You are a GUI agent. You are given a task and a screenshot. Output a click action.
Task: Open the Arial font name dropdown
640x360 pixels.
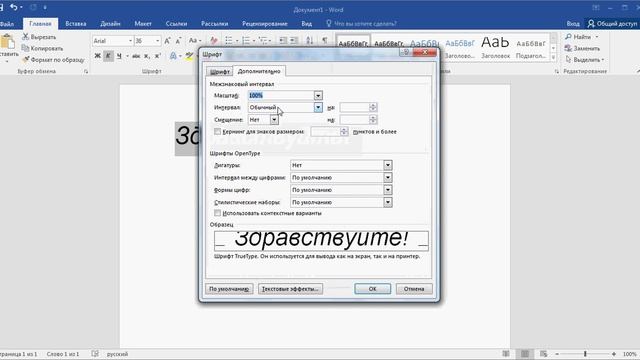130,41
